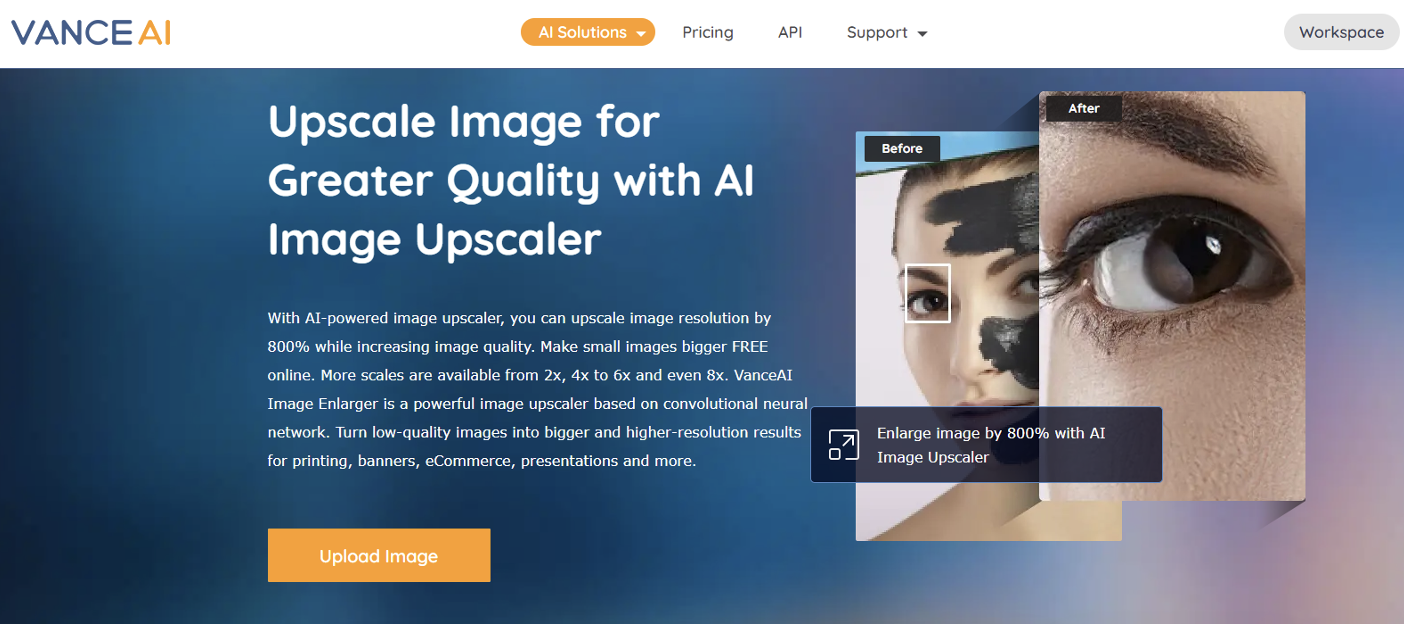Click the white selection box over the eye
This screenshot has width=1404, height=624.
[927, 293]
